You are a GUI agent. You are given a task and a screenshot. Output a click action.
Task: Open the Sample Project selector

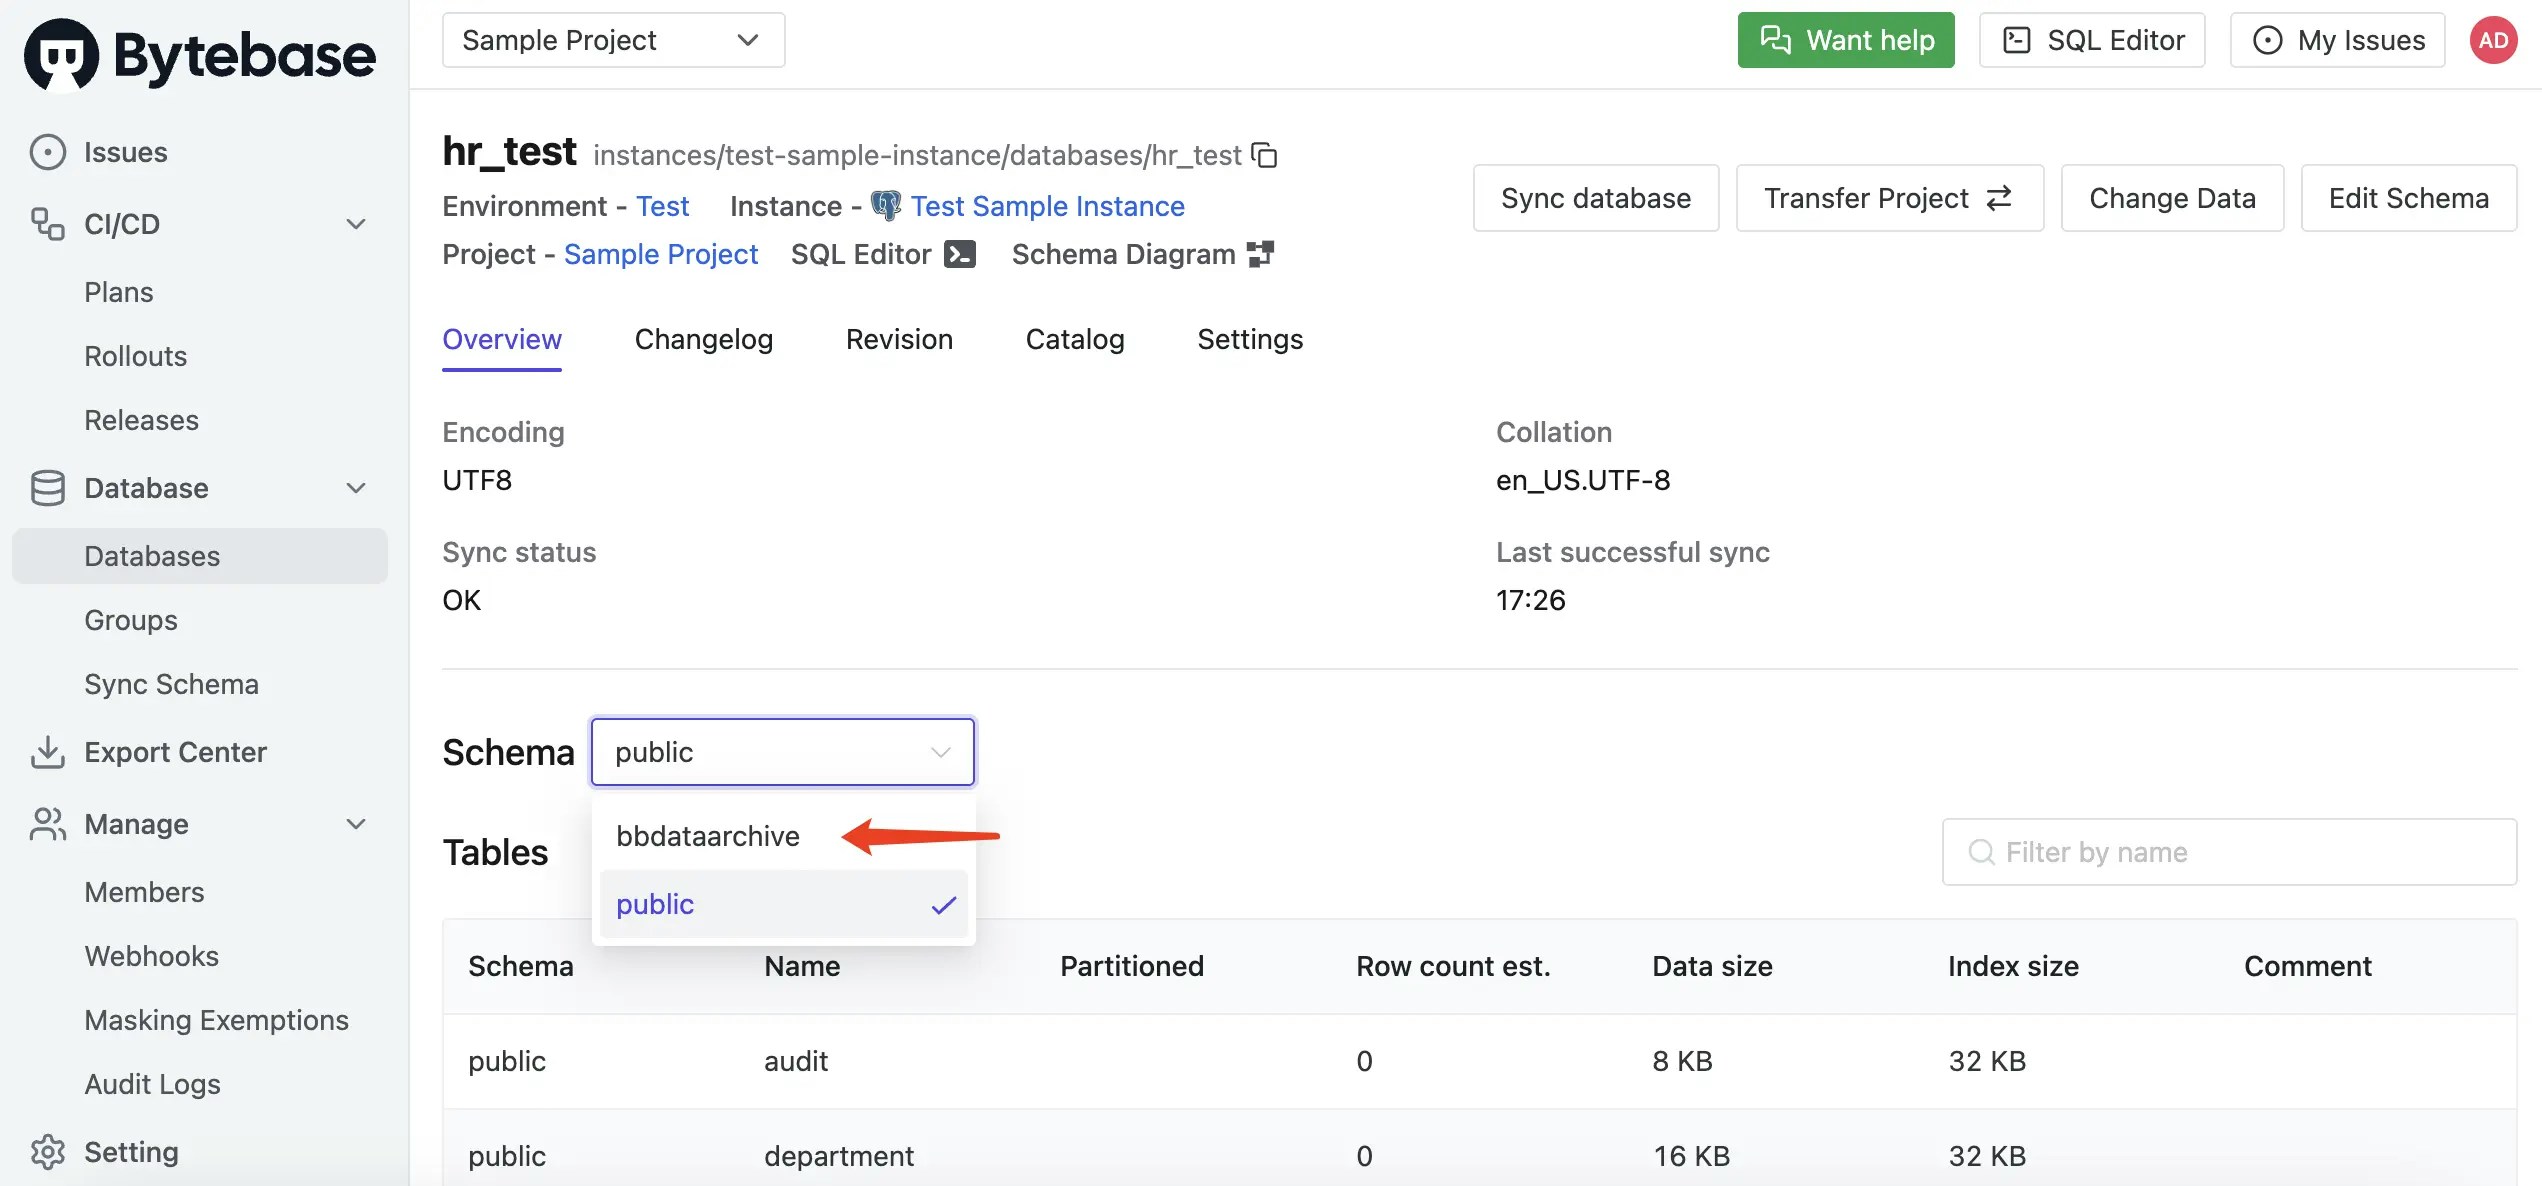(612, 40)
